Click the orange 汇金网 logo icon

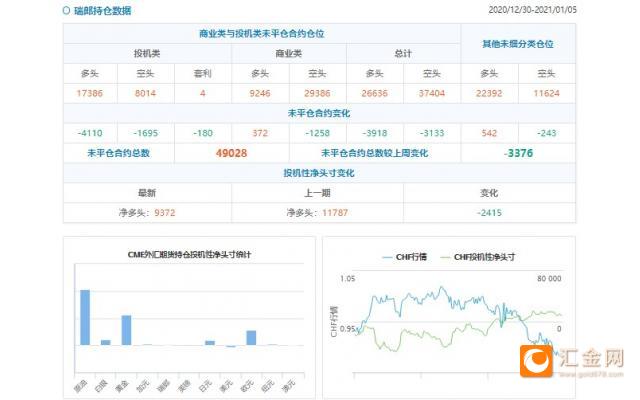point(536,361)
